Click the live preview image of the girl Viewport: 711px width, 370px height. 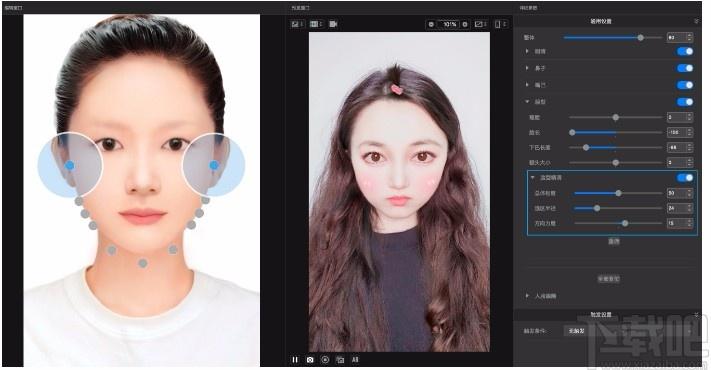tap(399, 192)
